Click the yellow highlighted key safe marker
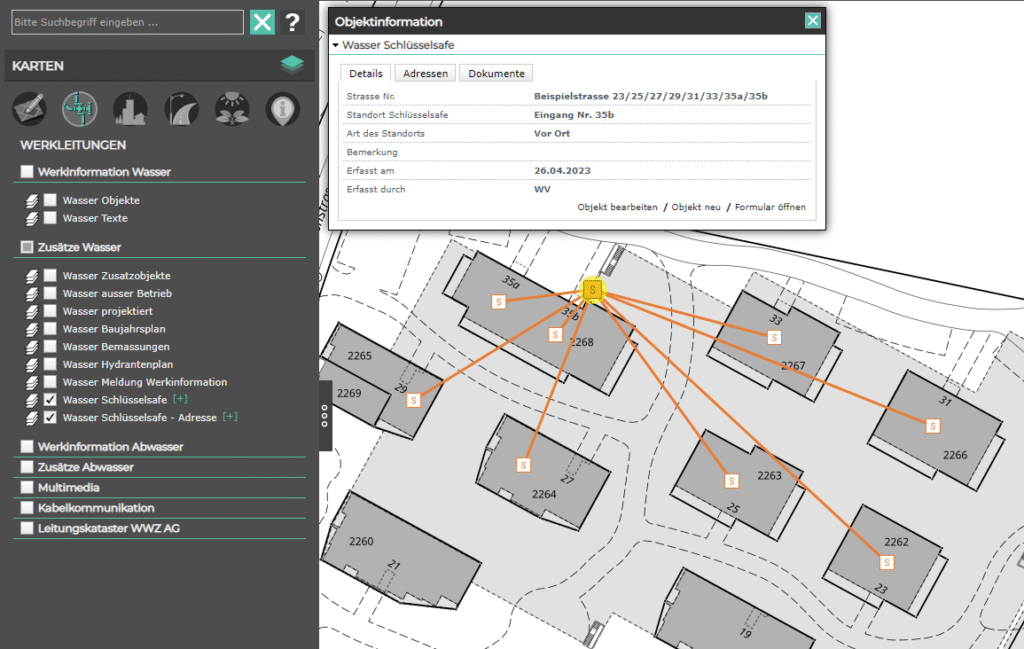Viewport: 1024px width, 649px height. pos(593,289)
